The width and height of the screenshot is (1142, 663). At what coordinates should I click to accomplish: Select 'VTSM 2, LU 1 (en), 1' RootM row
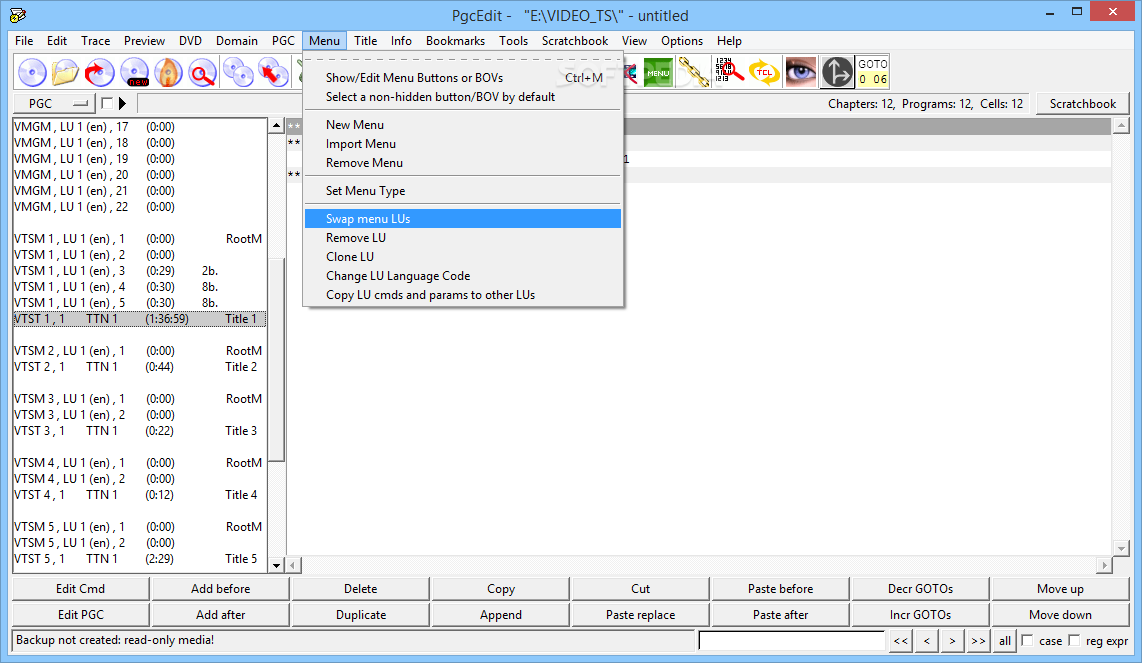[140, 351]
